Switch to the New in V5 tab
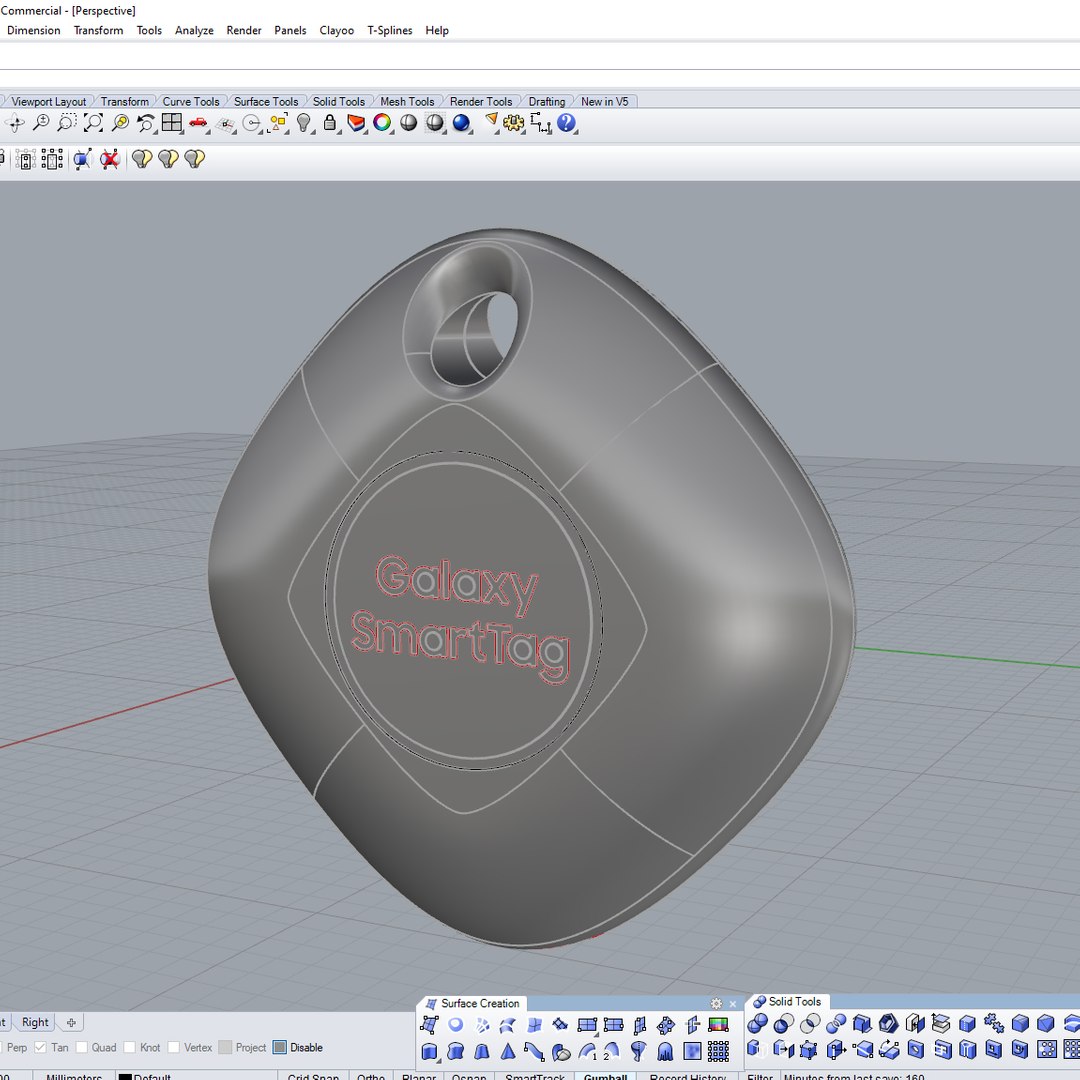 [x=605, y=101]
